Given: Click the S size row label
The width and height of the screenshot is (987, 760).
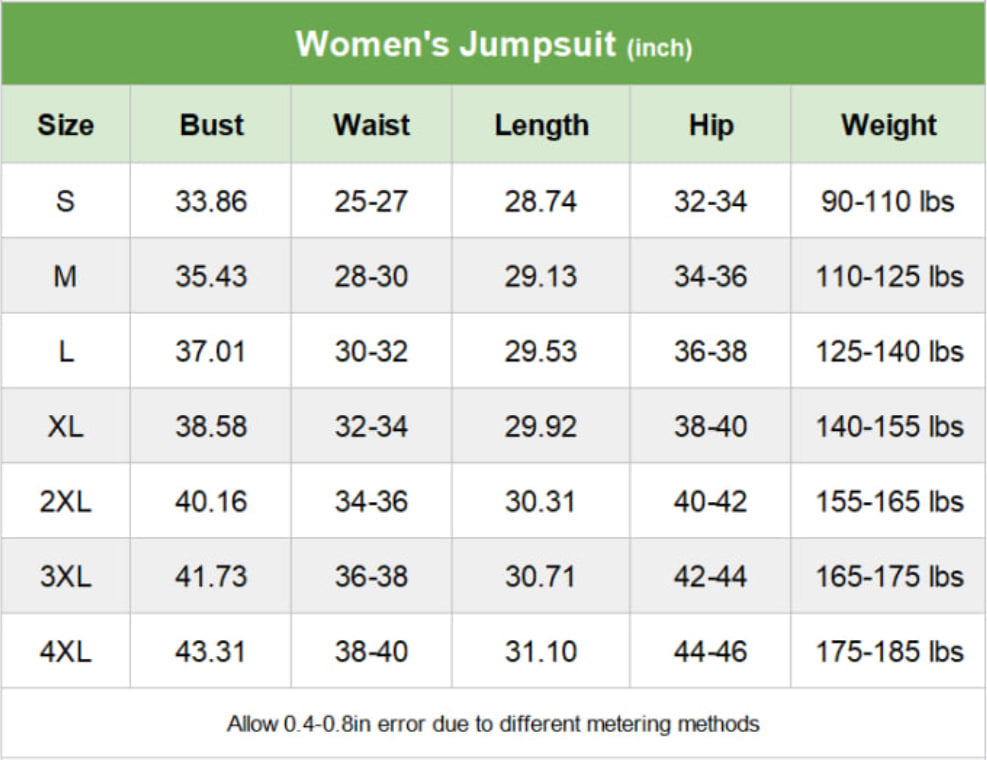Looking at the screenshot, I should pyautogui.click(x=65, y=201).
